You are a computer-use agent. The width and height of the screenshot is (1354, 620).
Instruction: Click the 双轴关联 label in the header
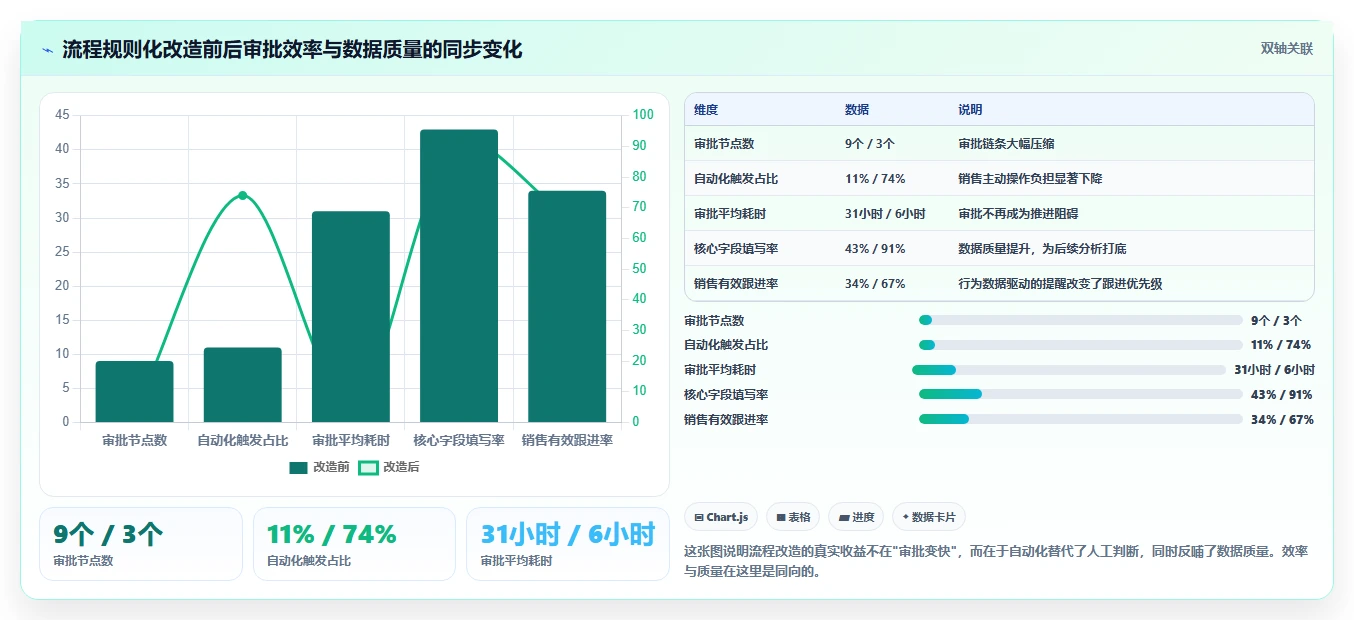coord(1286,48)
